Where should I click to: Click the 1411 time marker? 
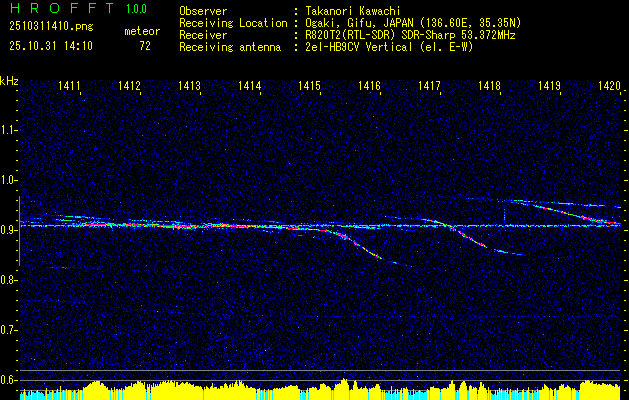[x=70, y=87]
